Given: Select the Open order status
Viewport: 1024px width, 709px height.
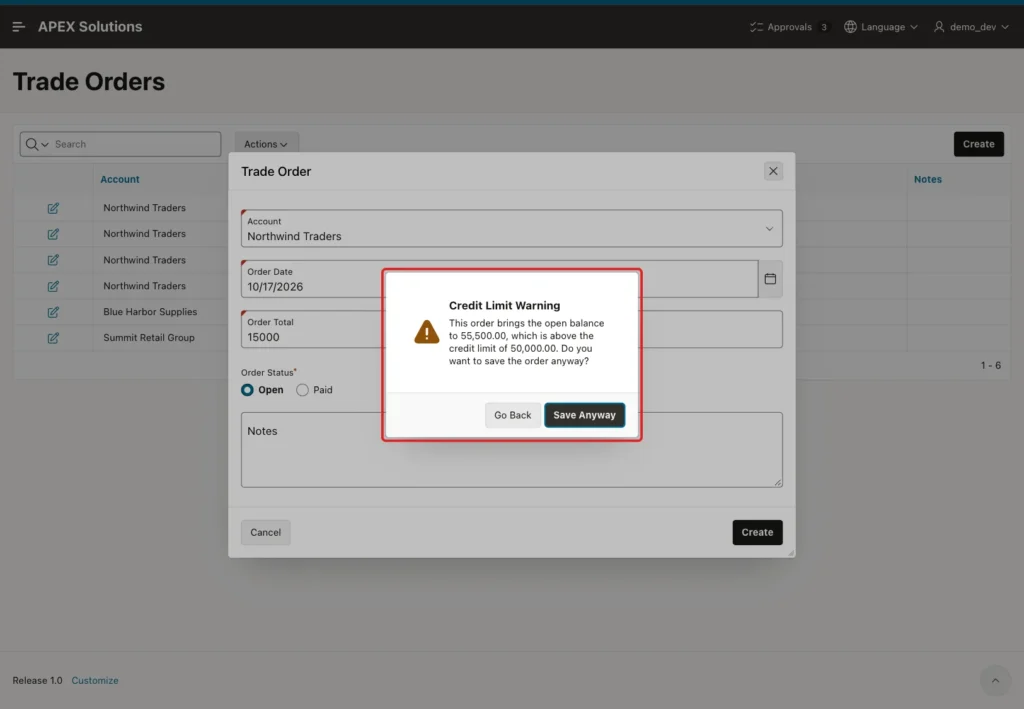Looking at the screenshot, I should click(x=247, y=390).
